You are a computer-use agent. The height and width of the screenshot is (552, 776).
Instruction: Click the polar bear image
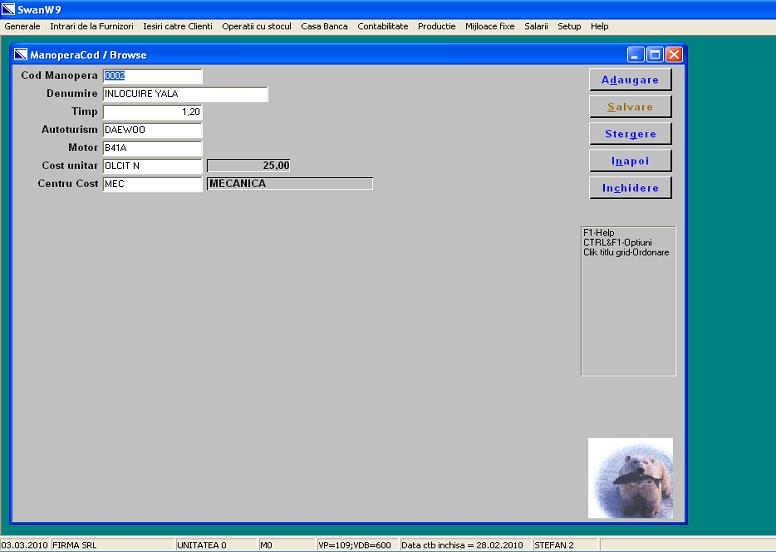(630, 478)
